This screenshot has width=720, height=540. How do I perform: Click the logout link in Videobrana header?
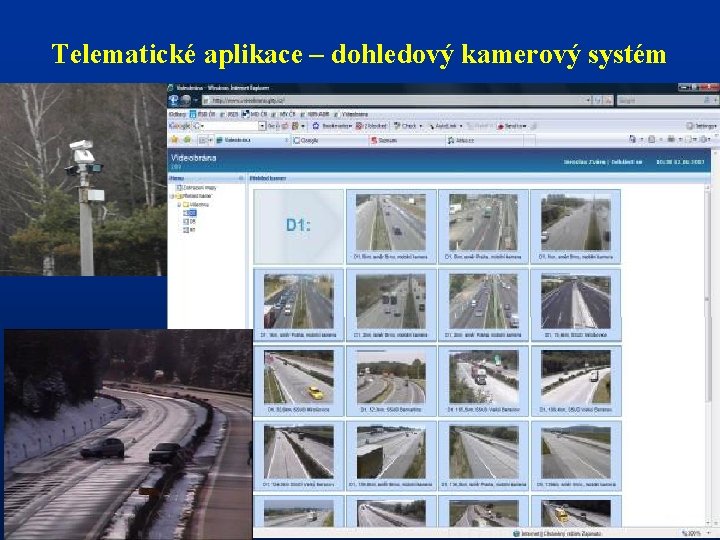(626, 162)
